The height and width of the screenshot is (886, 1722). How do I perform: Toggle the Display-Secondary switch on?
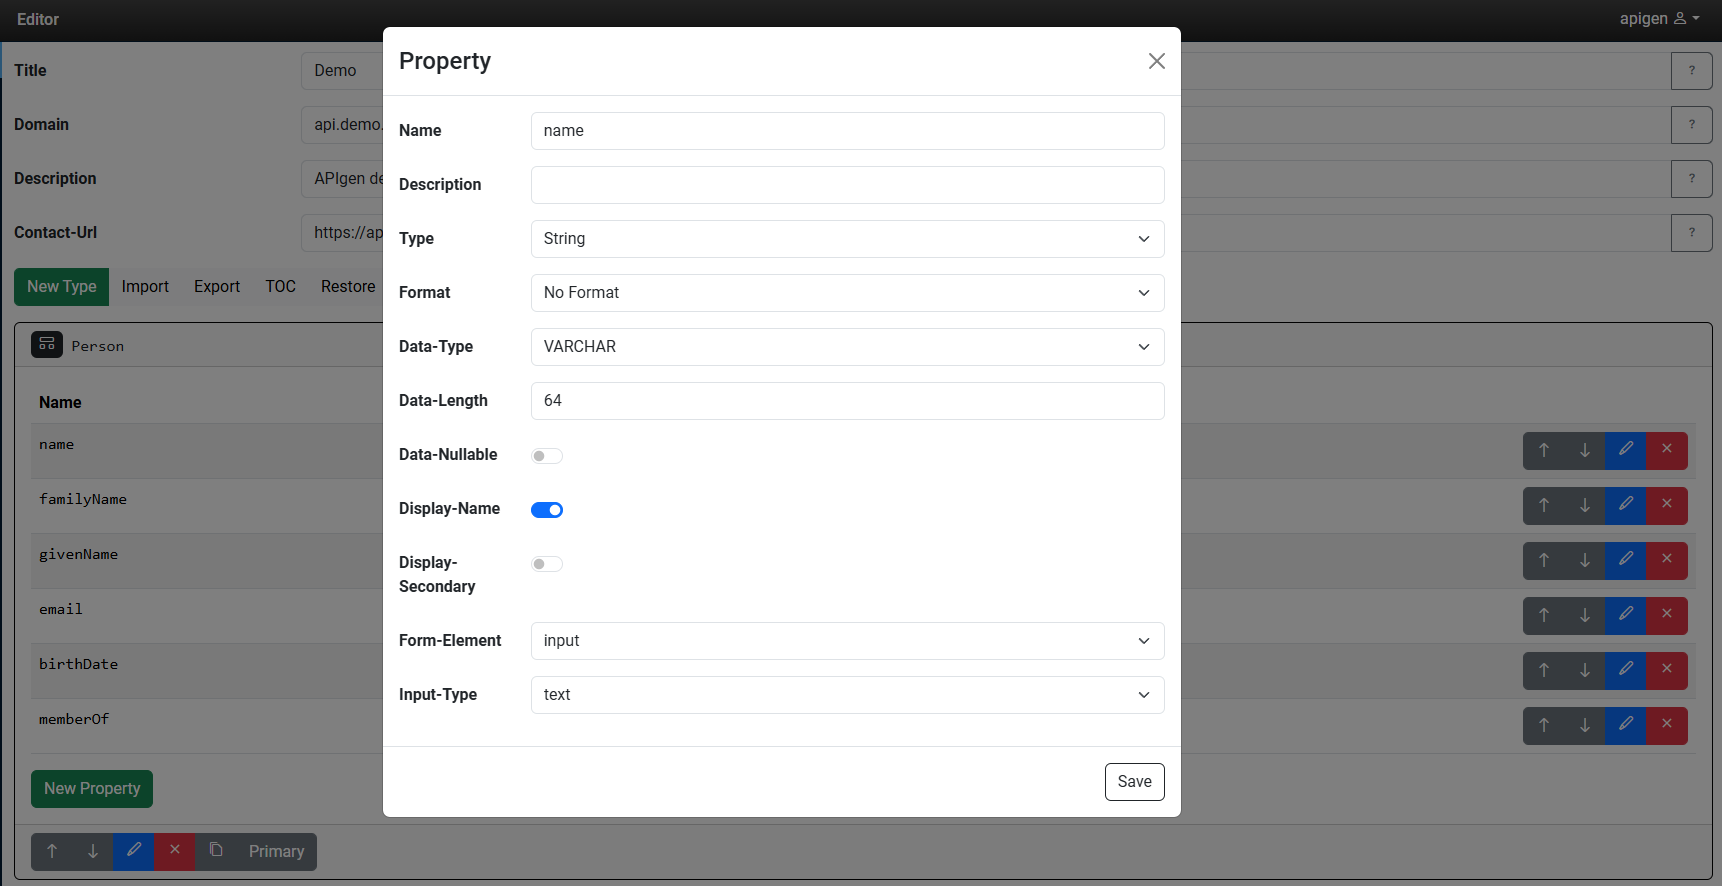pos(547,564)
